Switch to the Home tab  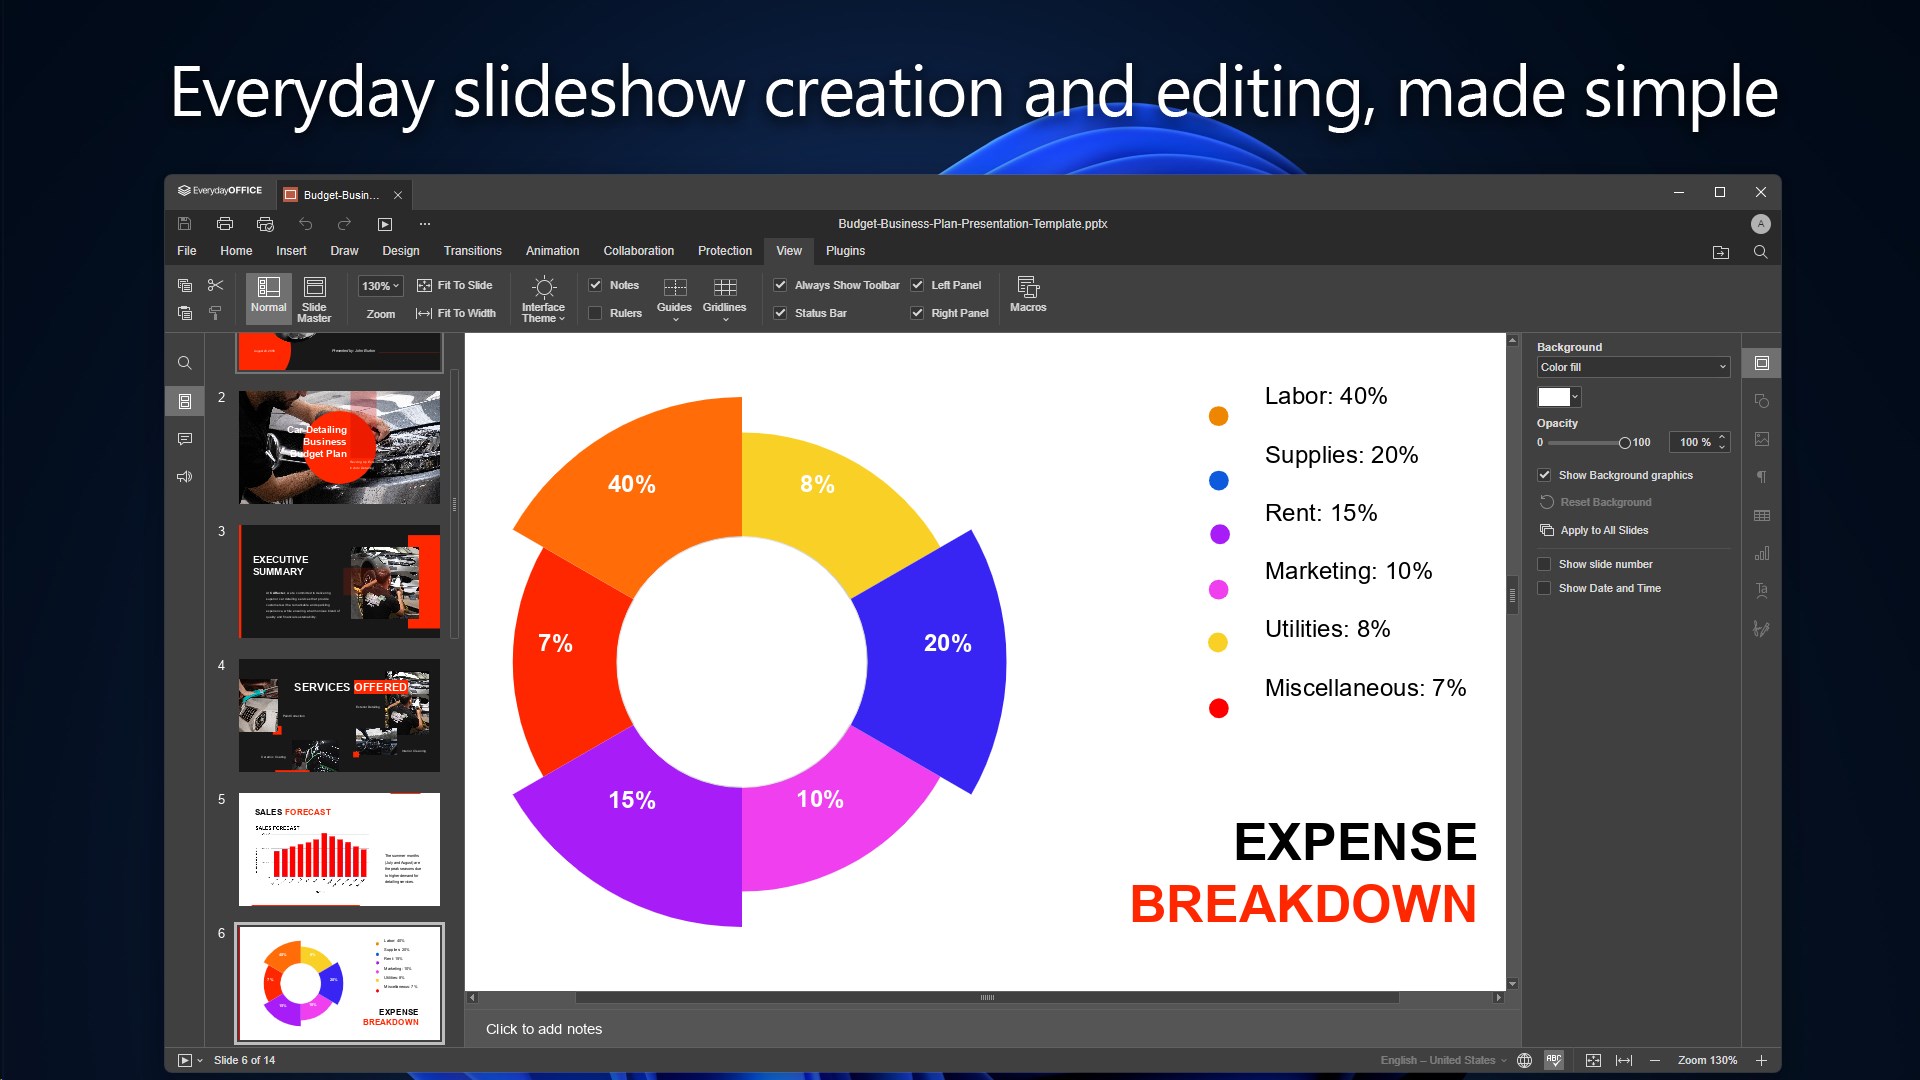[236, 251]
